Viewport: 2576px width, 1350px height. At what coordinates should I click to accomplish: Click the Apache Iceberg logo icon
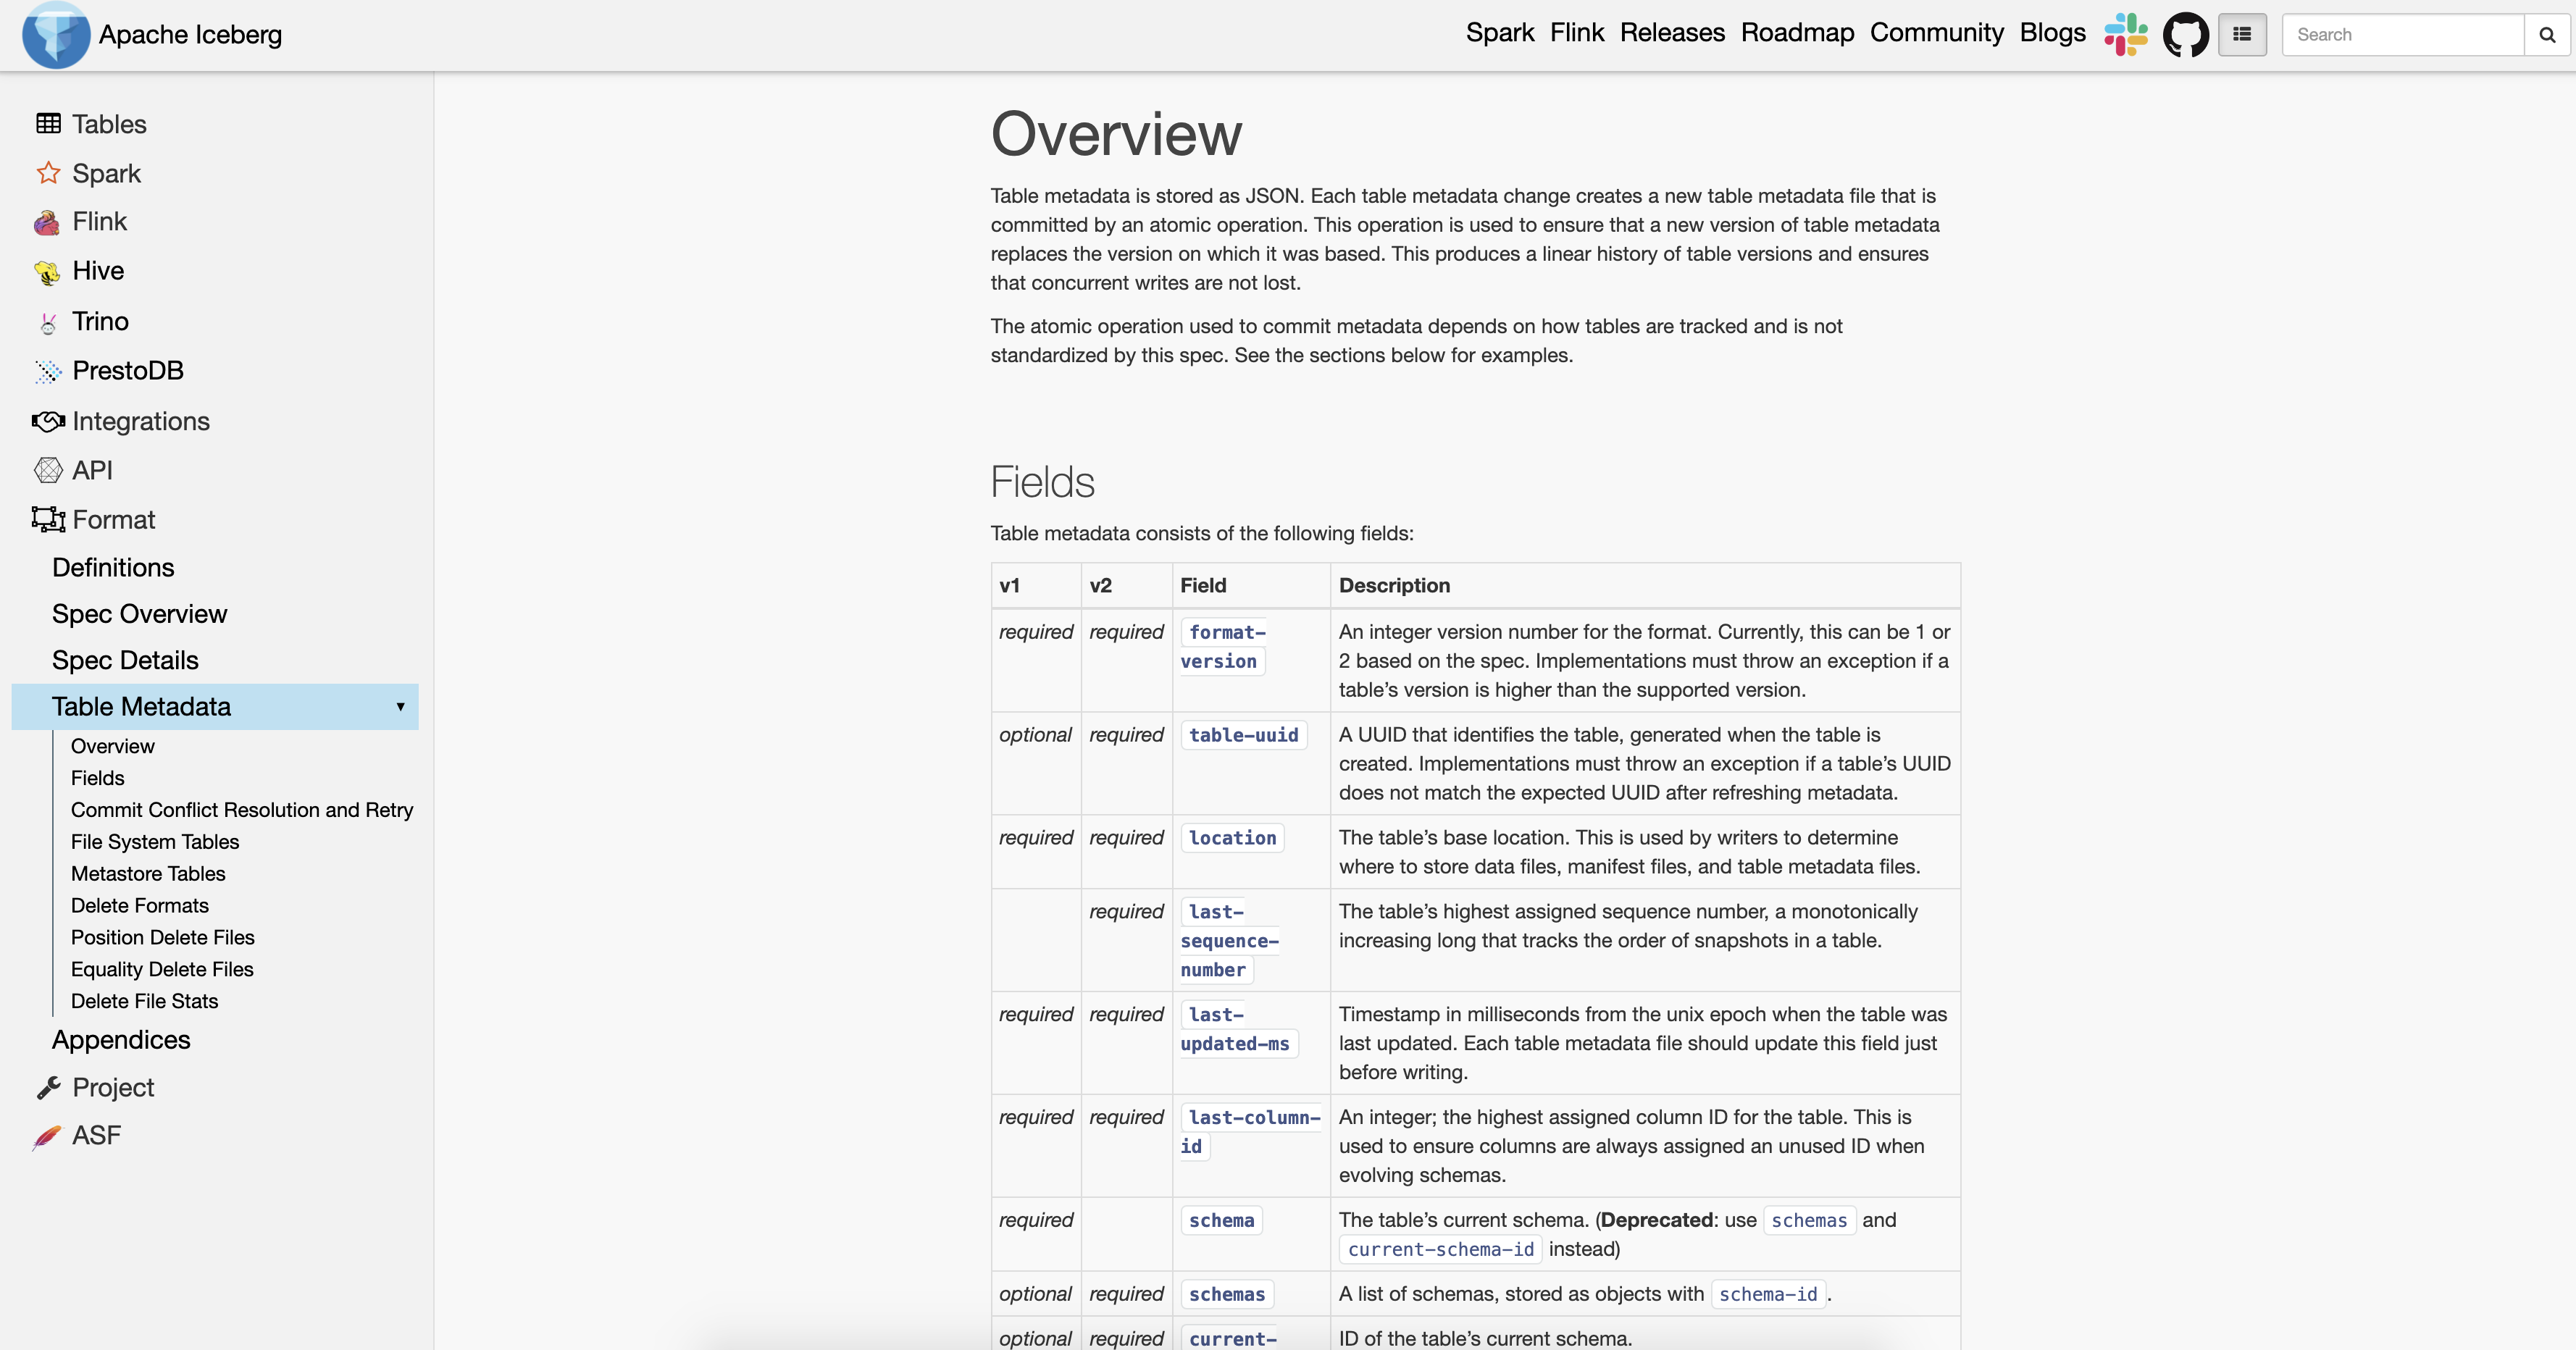(x=56, y=35)
